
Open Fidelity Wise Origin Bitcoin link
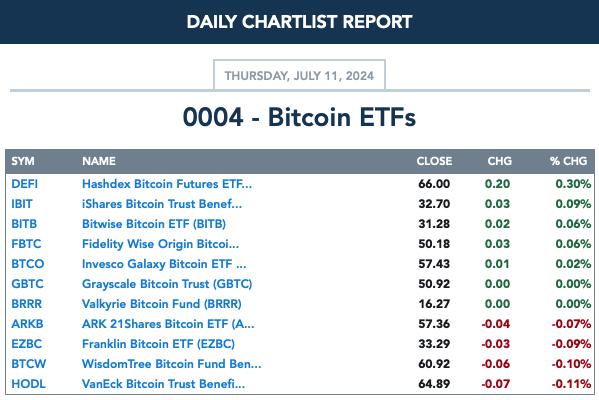coord(160,244)
